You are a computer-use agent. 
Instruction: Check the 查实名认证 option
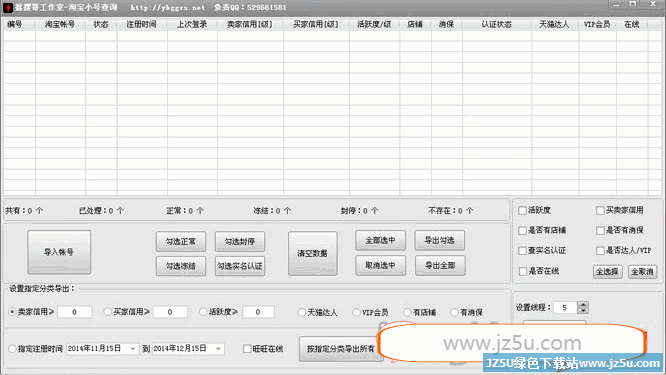click(522, 251)
